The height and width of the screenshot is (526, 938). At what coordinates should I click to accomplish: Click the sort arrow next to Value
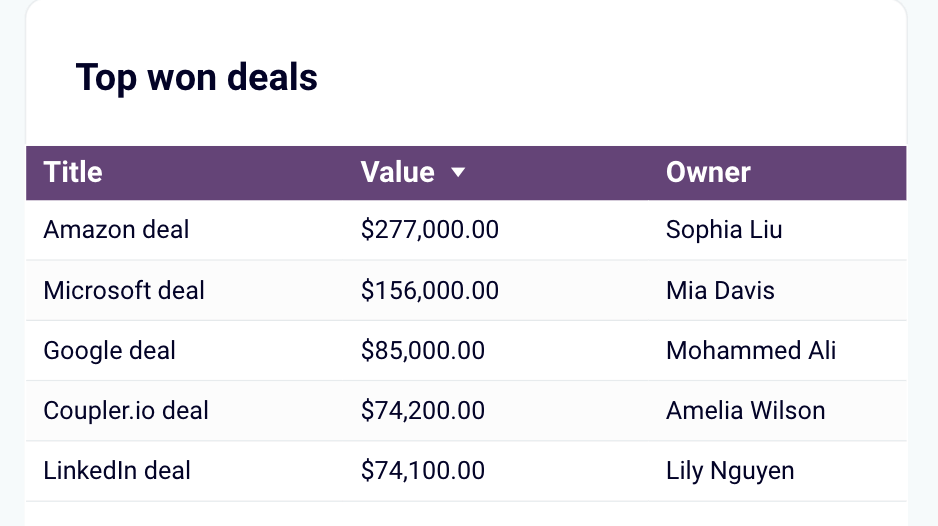458,172
